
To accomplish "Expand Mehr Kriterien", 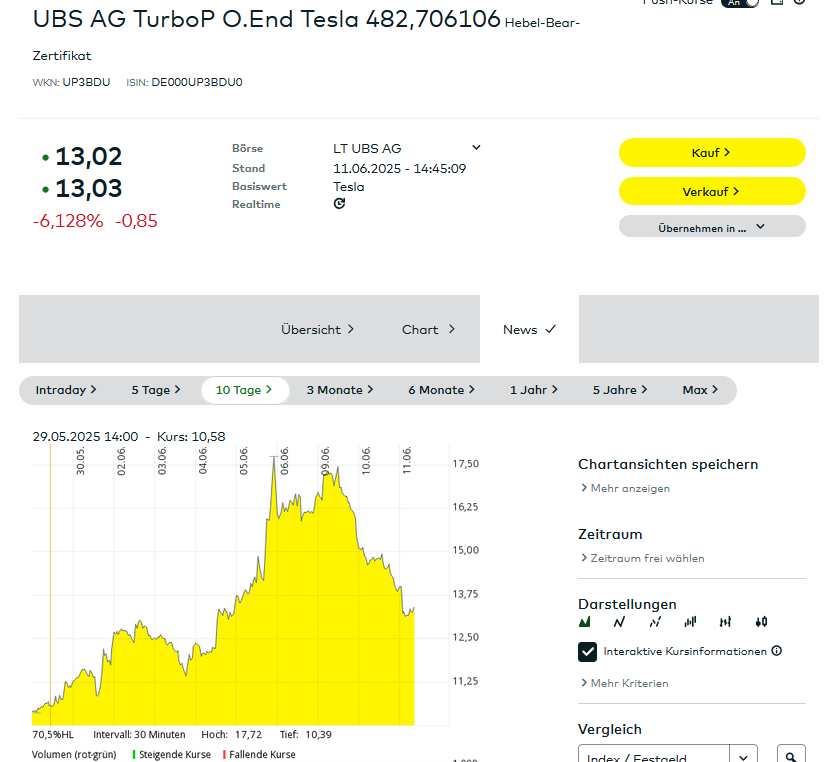I will tap(624, 683).
